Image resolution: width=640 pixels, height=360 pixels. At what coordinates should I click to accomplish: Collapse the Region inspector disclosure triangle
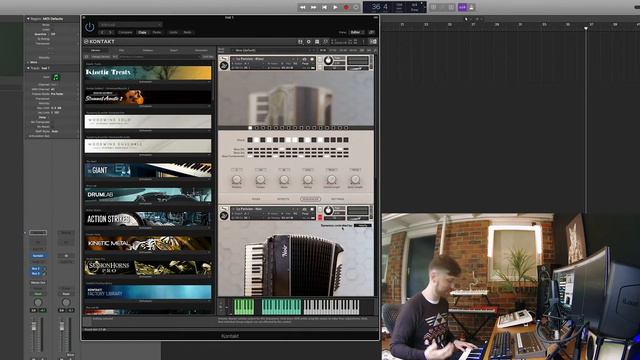point(28,19)
